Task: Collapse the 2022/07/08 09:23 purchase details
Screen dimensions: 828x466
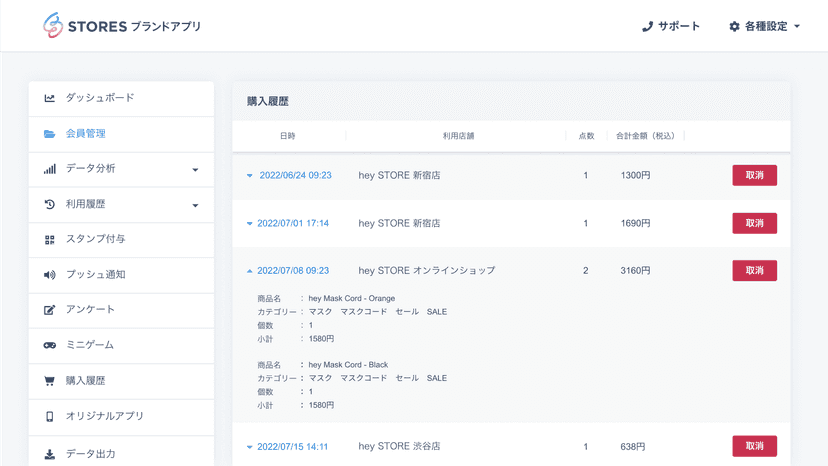Action: click(250, 271)
